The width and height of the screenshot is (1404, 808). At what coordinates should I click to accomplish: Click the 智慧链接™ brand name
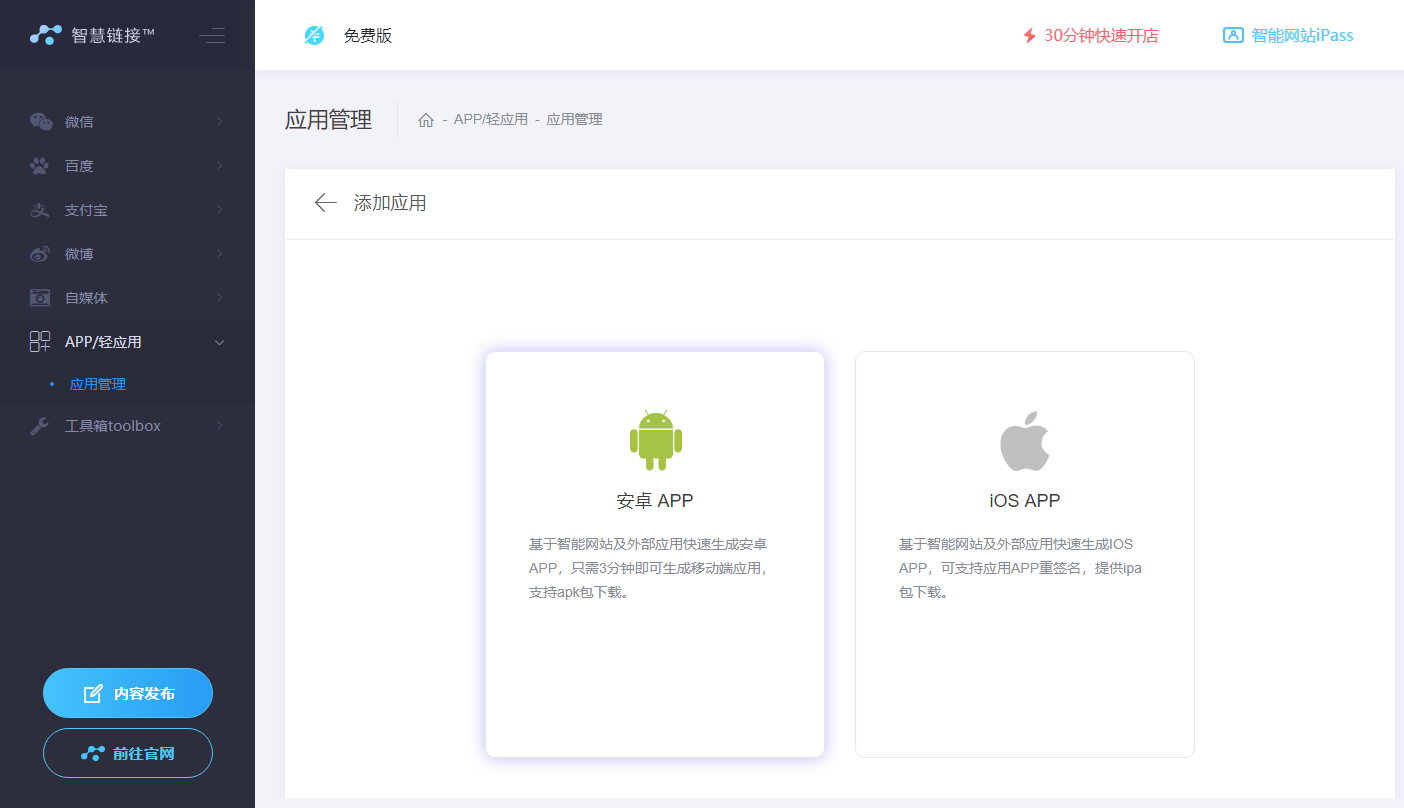pos(113,36)
